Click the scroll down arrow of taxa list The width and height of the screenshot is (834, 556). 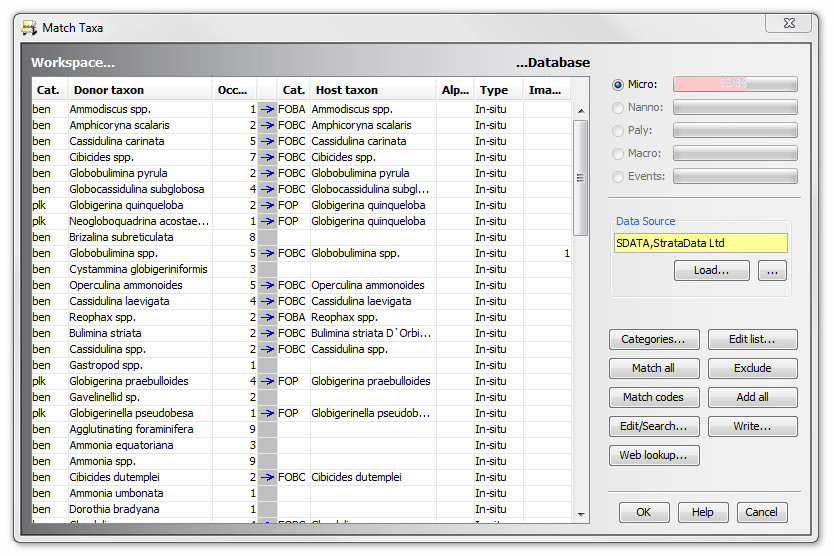pos(581,514)
